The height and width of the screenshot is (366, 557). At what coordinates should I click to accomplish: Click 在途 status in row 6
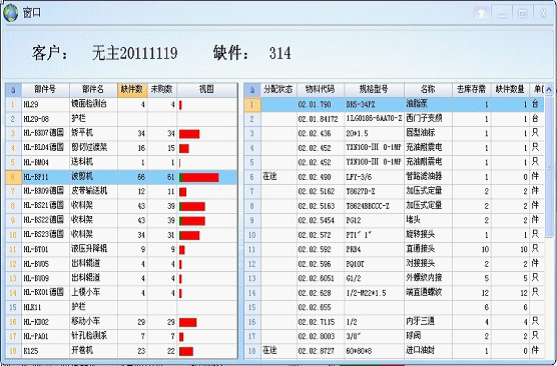(x=270, y=177)
